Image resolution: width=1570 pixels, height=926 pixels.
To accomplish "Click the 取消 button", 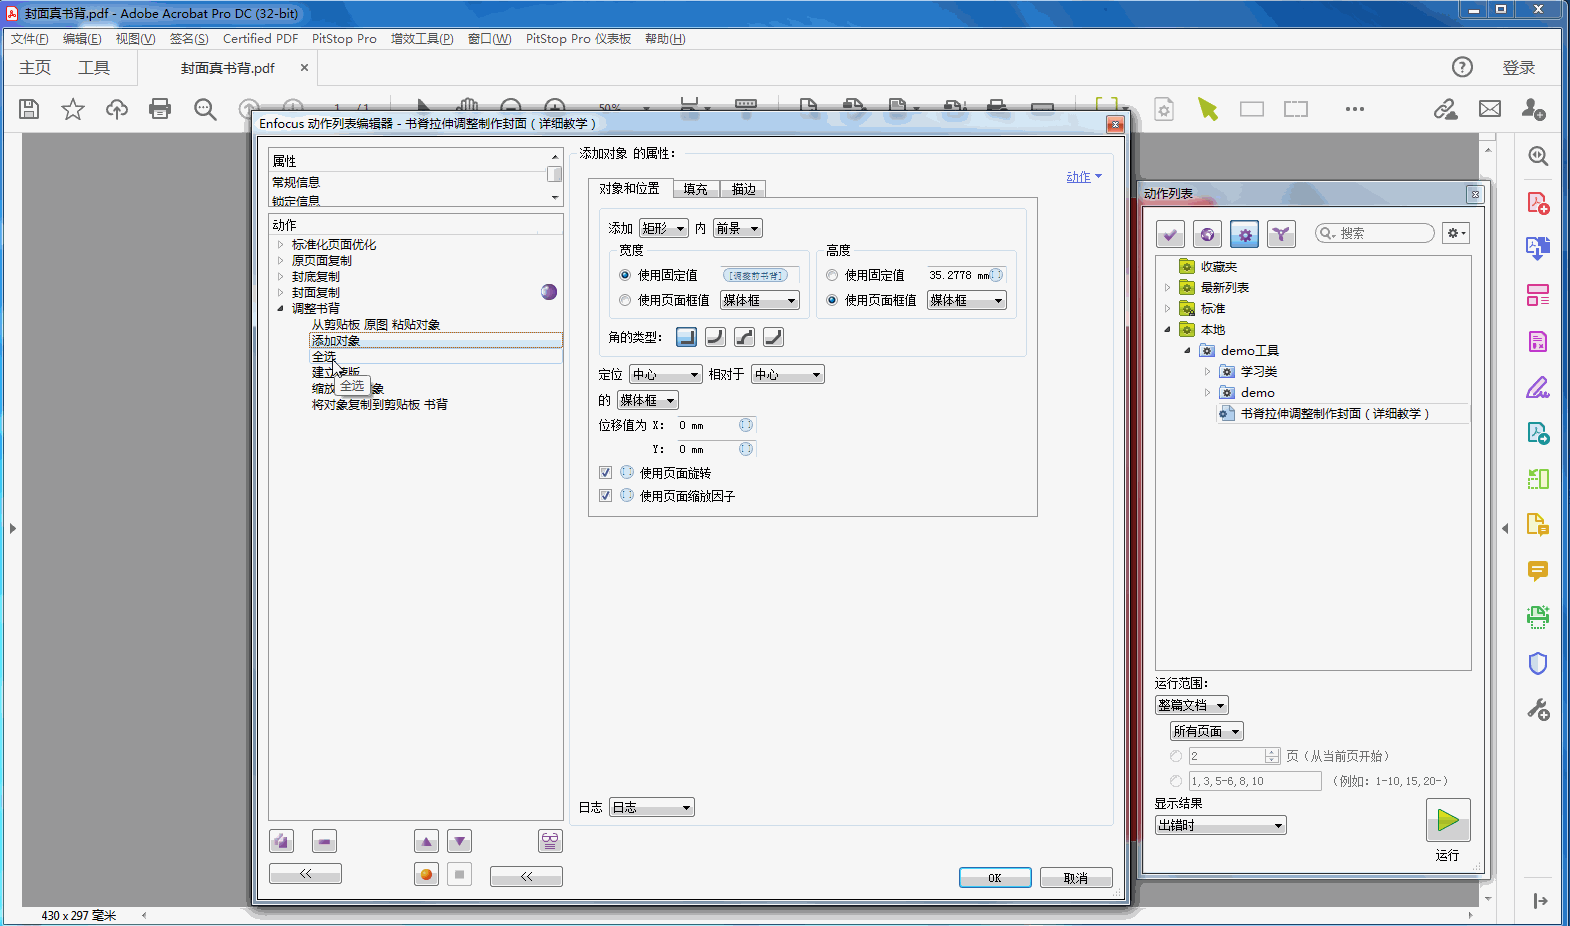I will 1076,877.
